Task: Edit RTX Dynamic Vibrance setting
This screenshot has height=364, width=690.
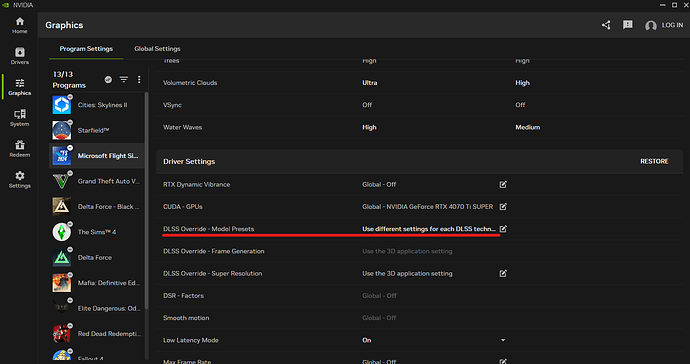Action: 503,184
